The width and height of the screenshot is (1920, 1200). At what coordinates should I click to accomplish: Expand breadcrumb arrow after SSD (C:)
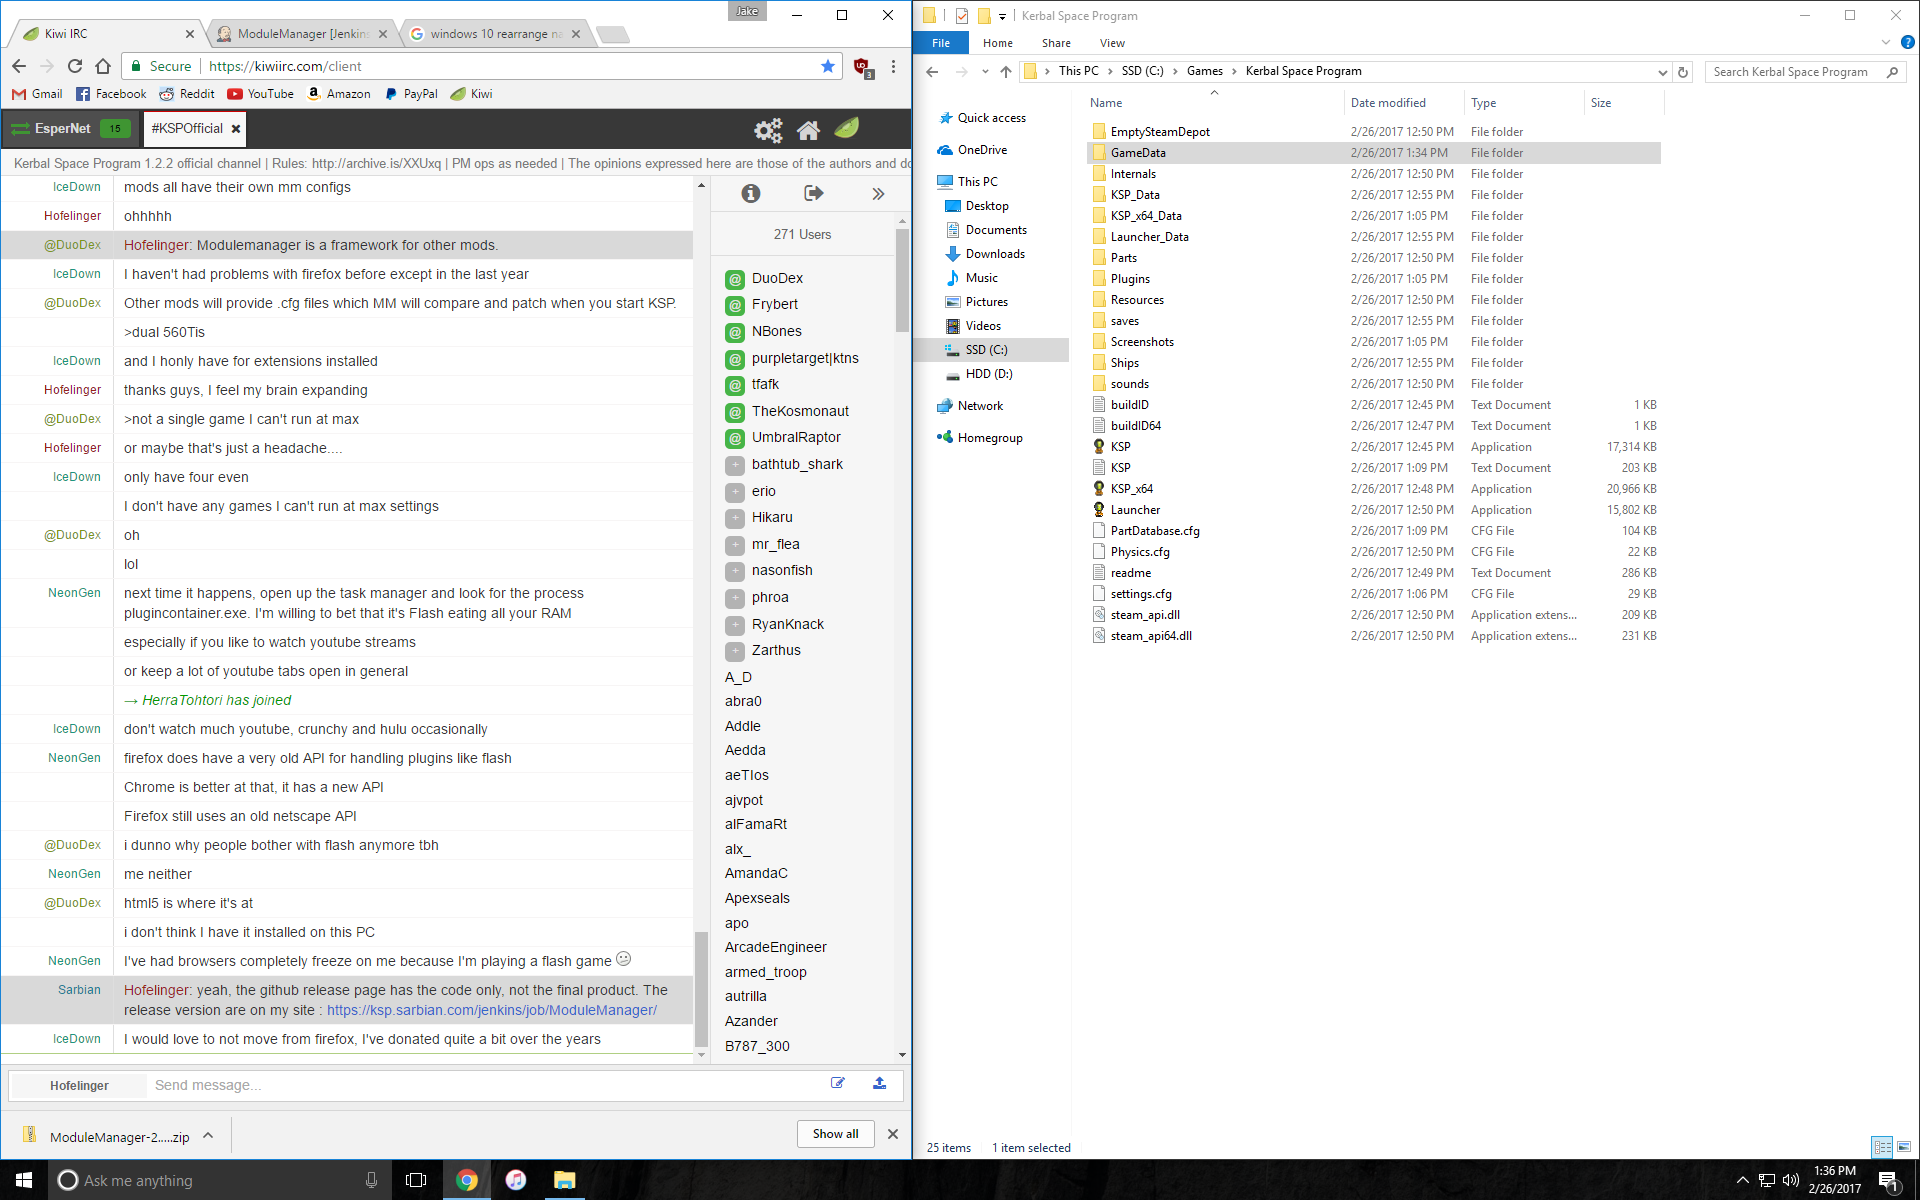tap(1175, 71)
